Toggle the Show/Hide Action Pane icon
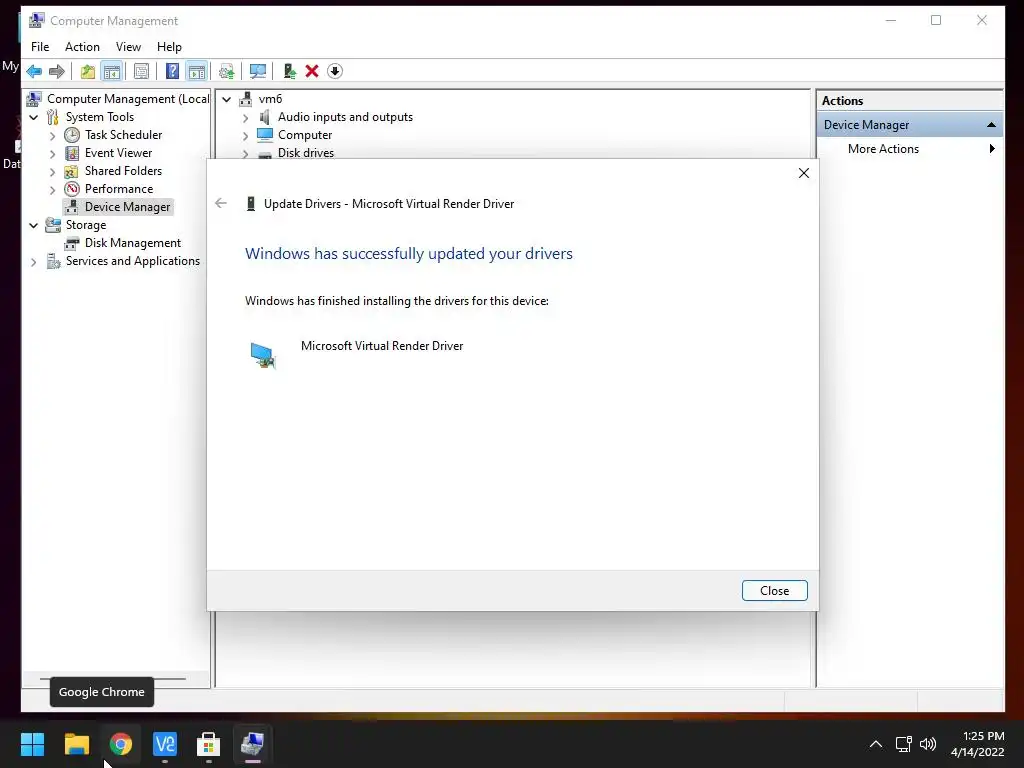Viewport: 1024px width, 768px height. tap(197, 71)
